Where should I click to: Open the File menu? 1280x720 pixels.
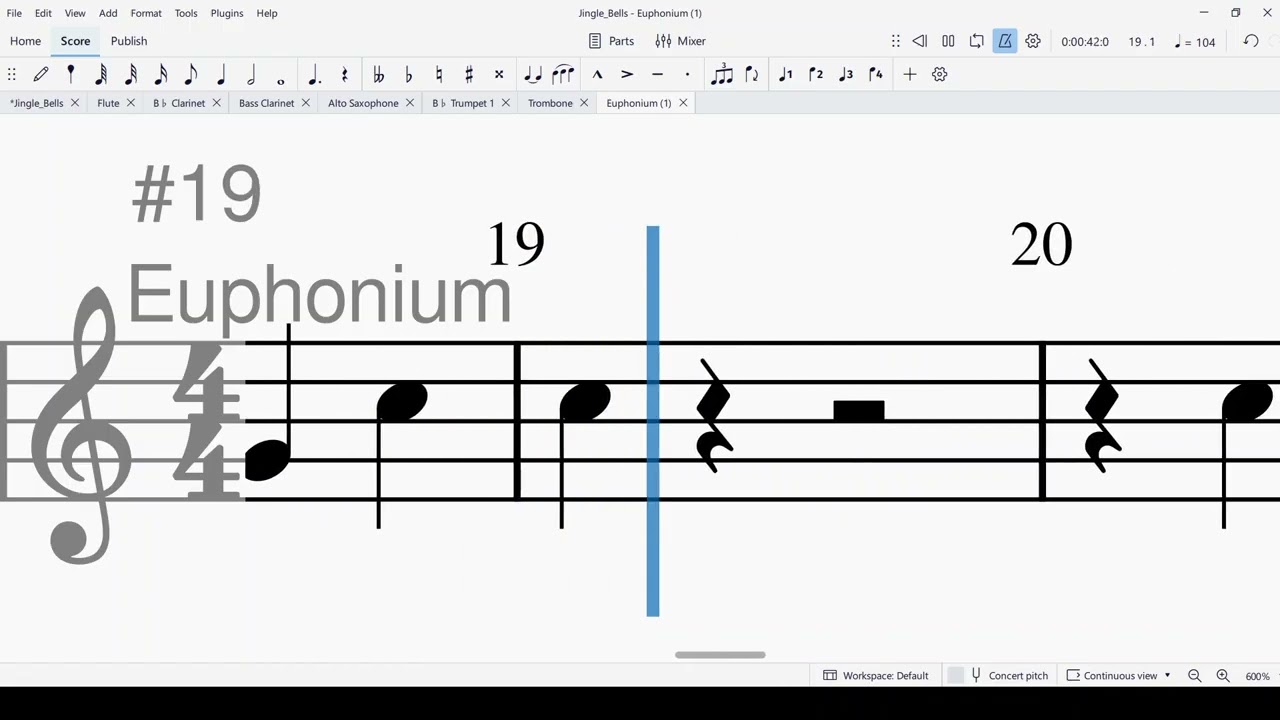point(14,13)
